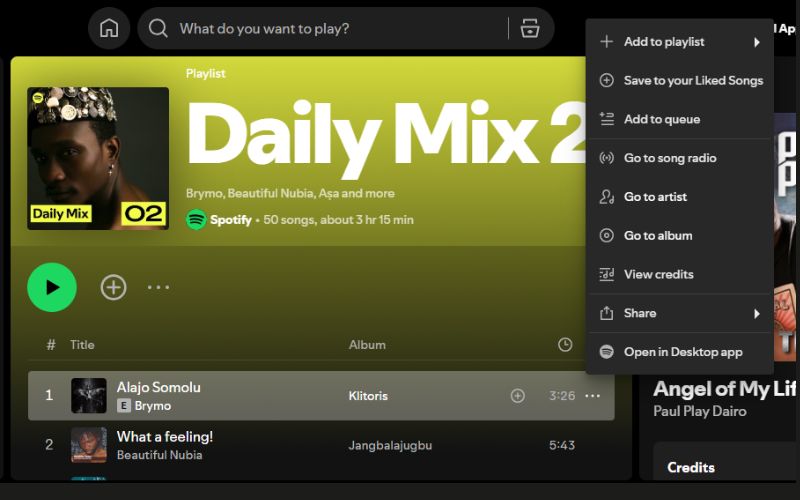
Task: Sort tracks by the duration clock icon
Action: [x=565, y=344]
